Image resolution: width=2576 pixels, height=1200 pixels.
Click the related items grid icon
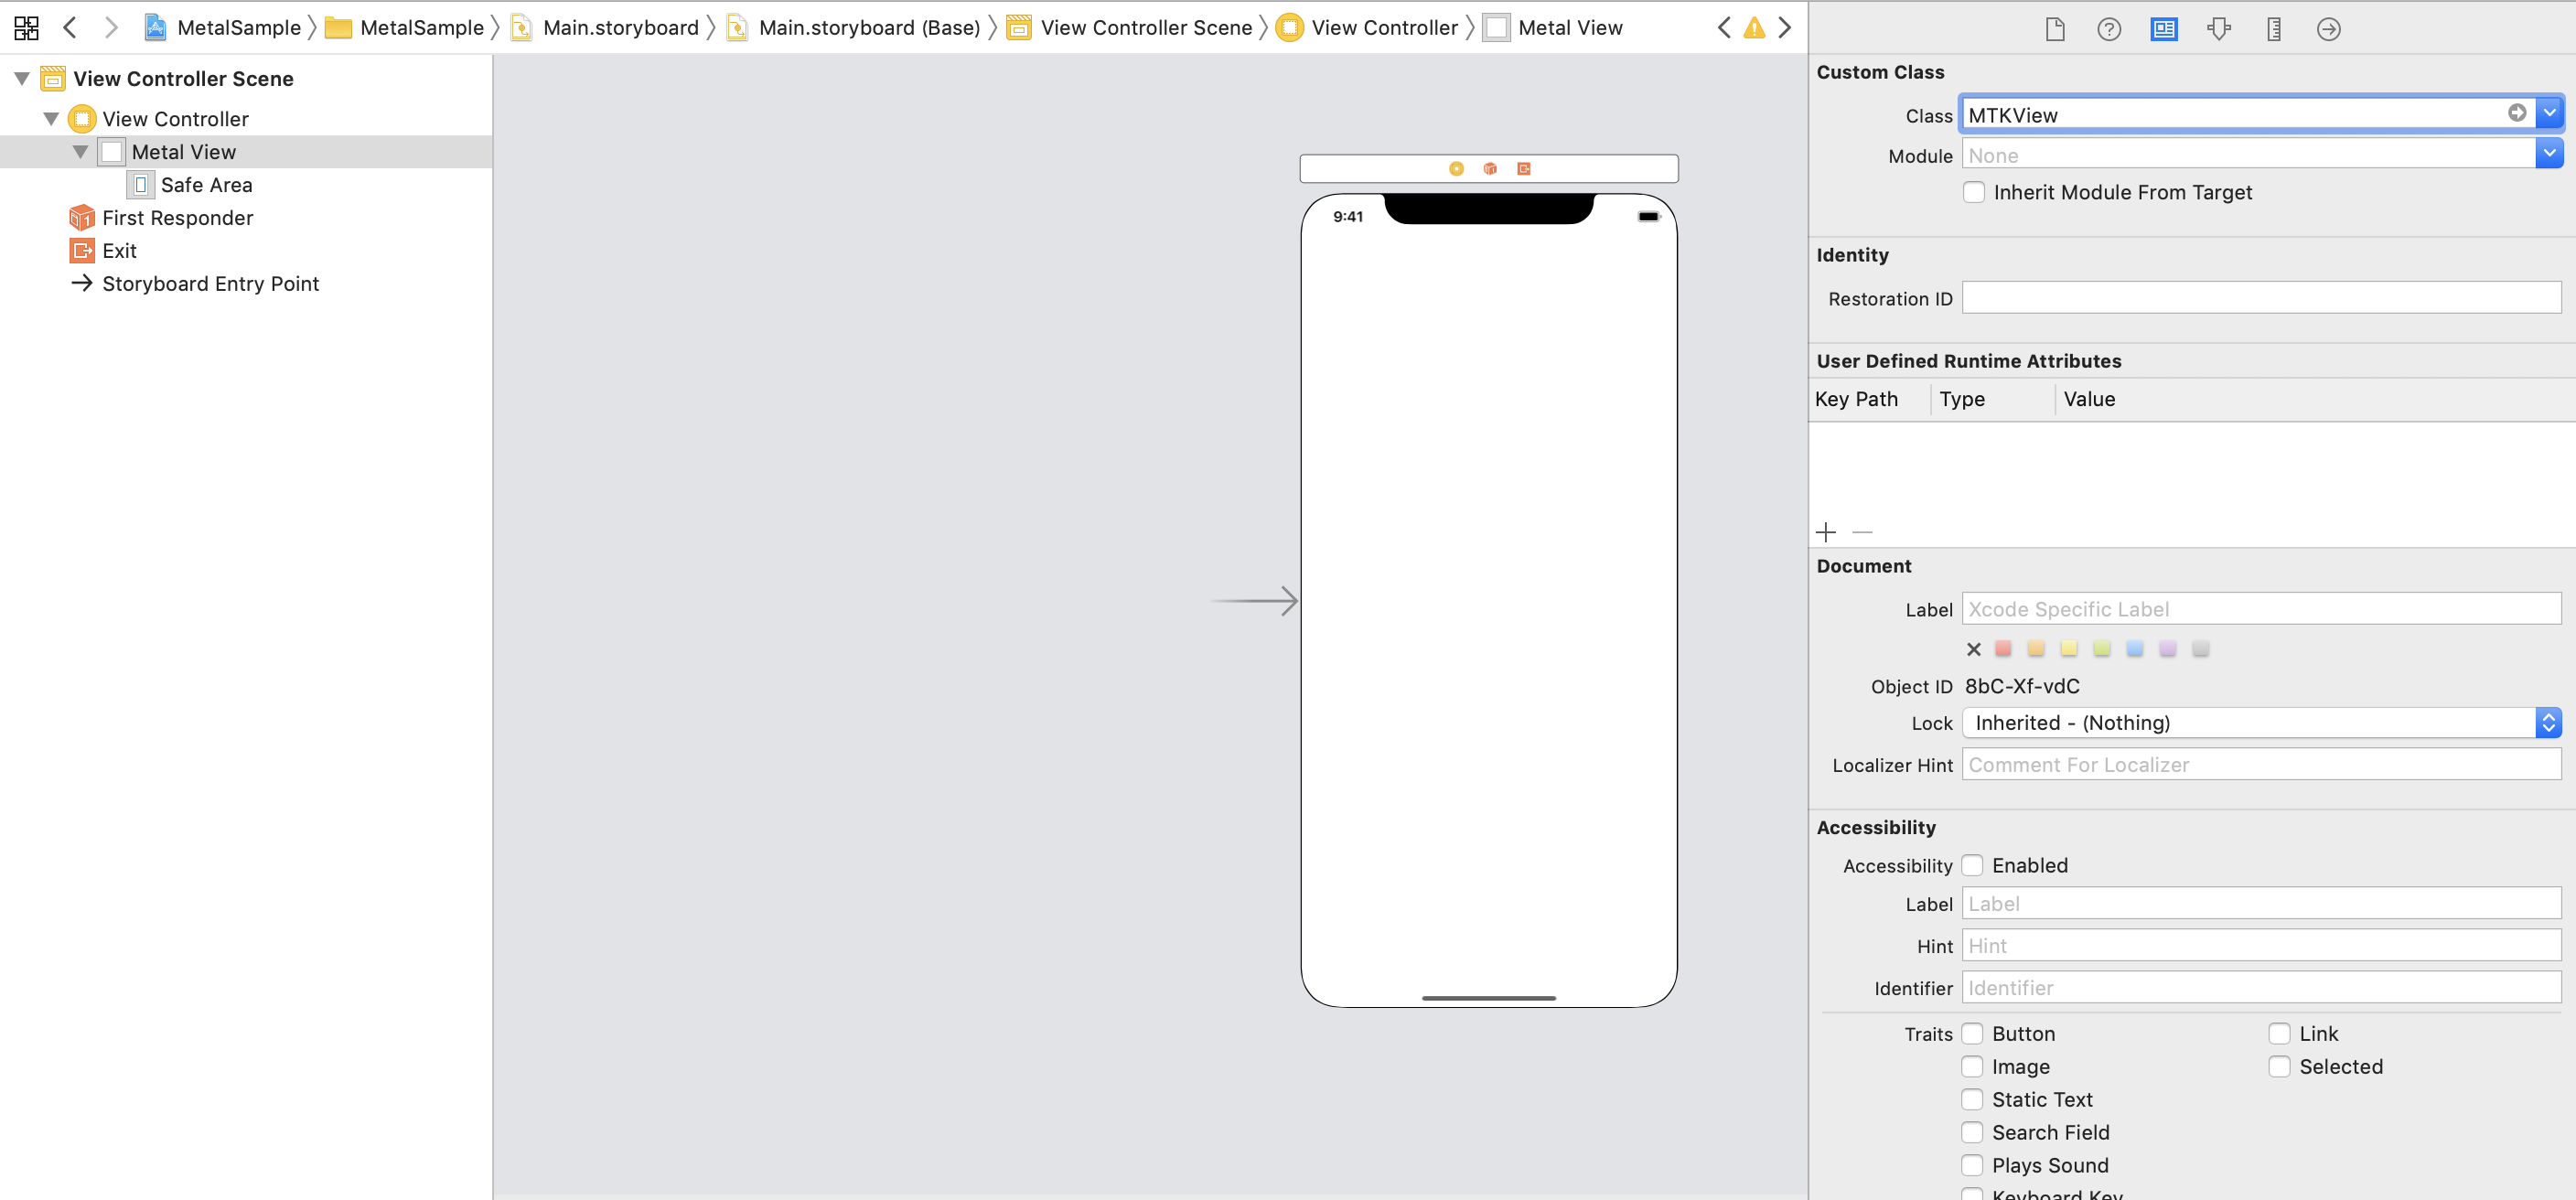(x=27, y=27)
